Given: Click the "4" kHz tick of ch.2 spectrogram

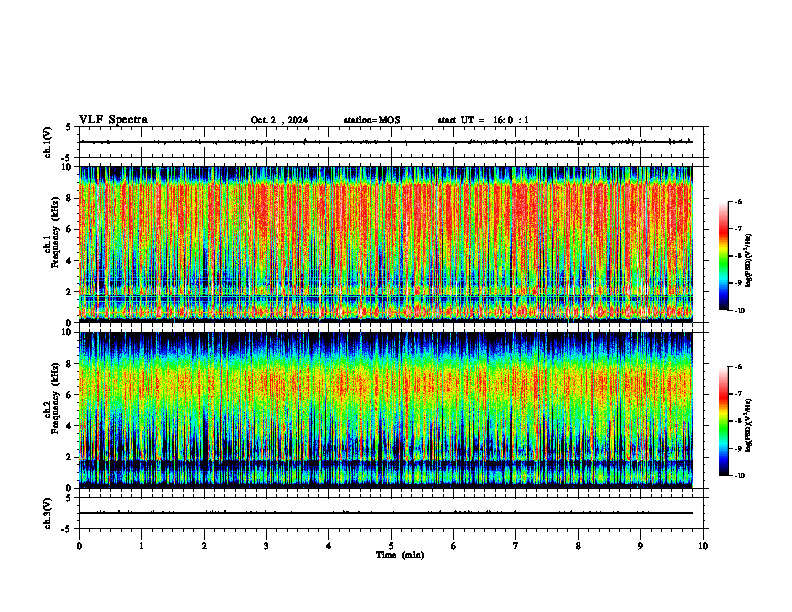Looking at the screenshot, I should 70,427.
